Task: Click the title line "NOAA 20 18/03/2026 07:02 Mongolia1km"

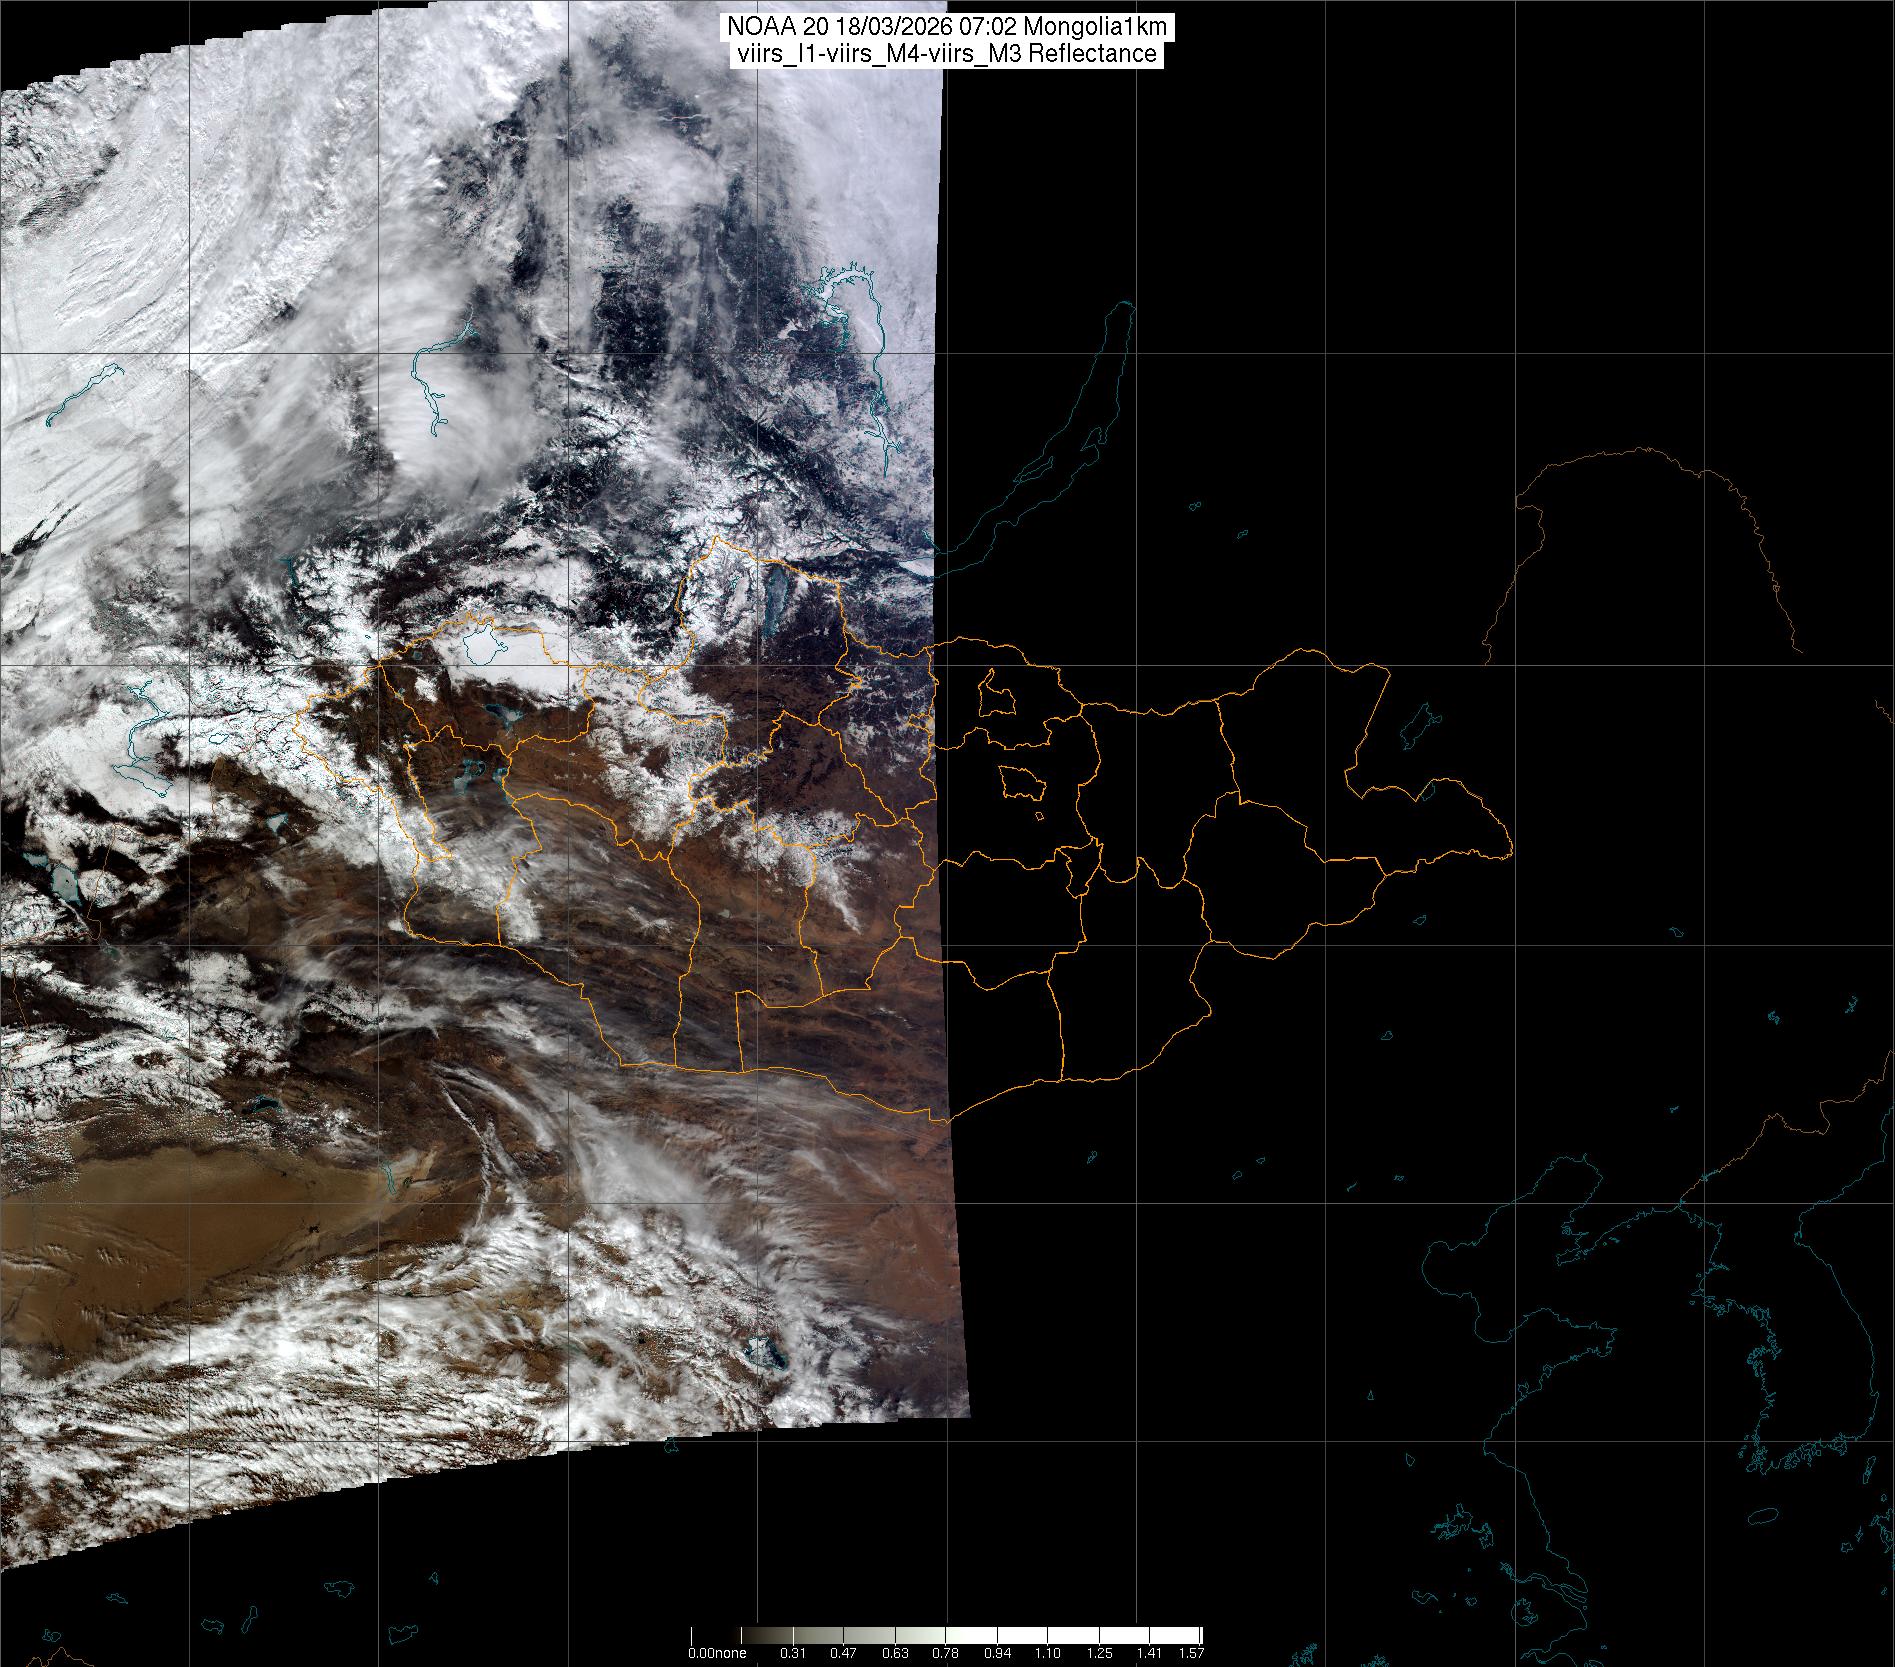Action: pyautogui.click(x=947, y=29)
